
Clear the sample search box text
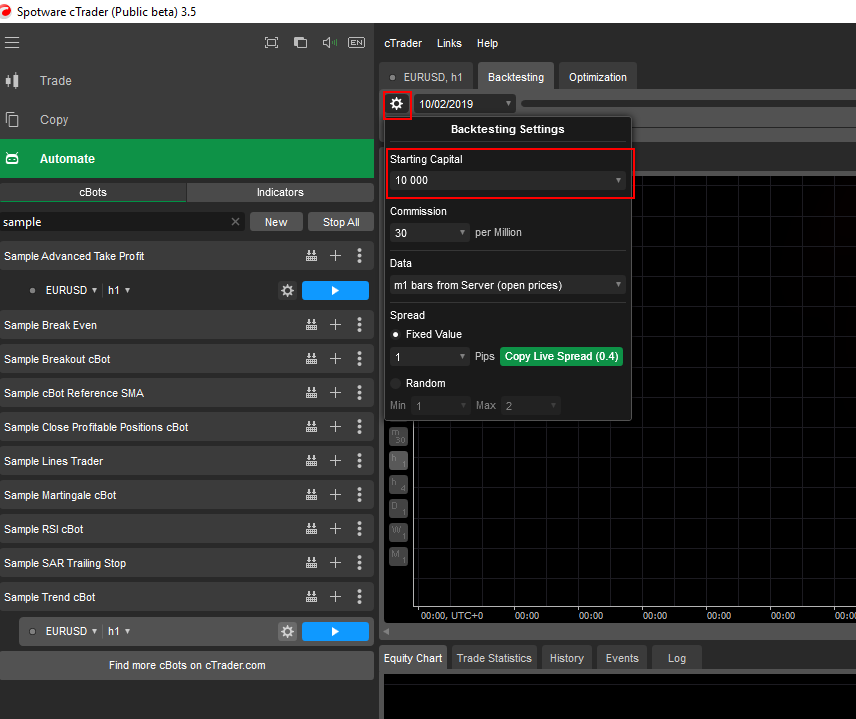pos(235,222)
